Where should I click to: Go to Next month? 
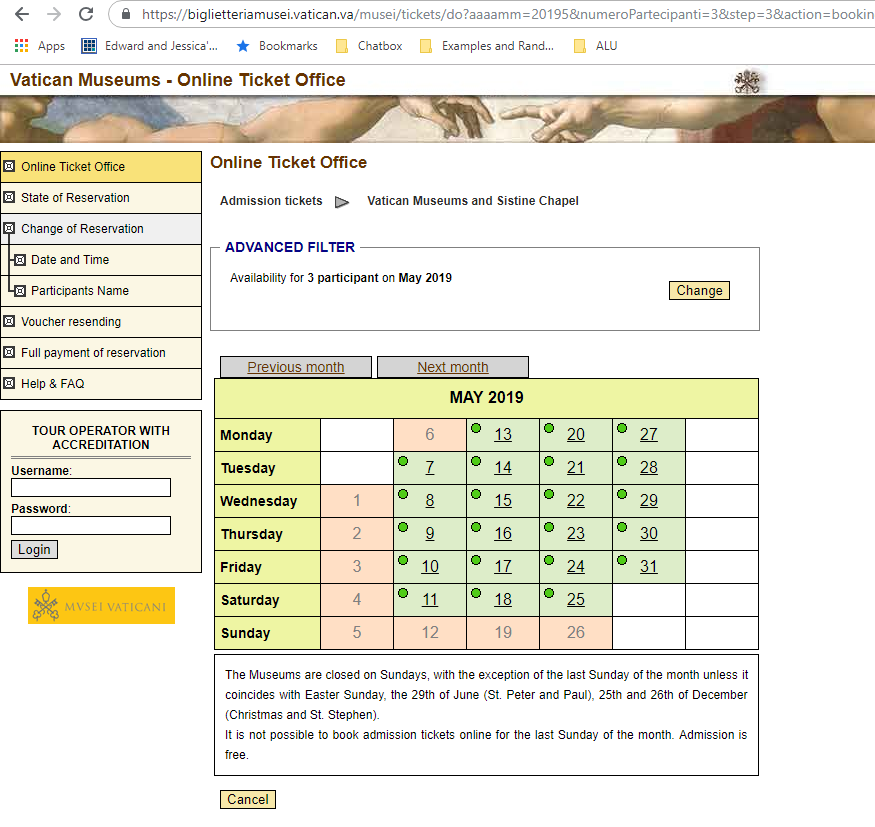453,367
